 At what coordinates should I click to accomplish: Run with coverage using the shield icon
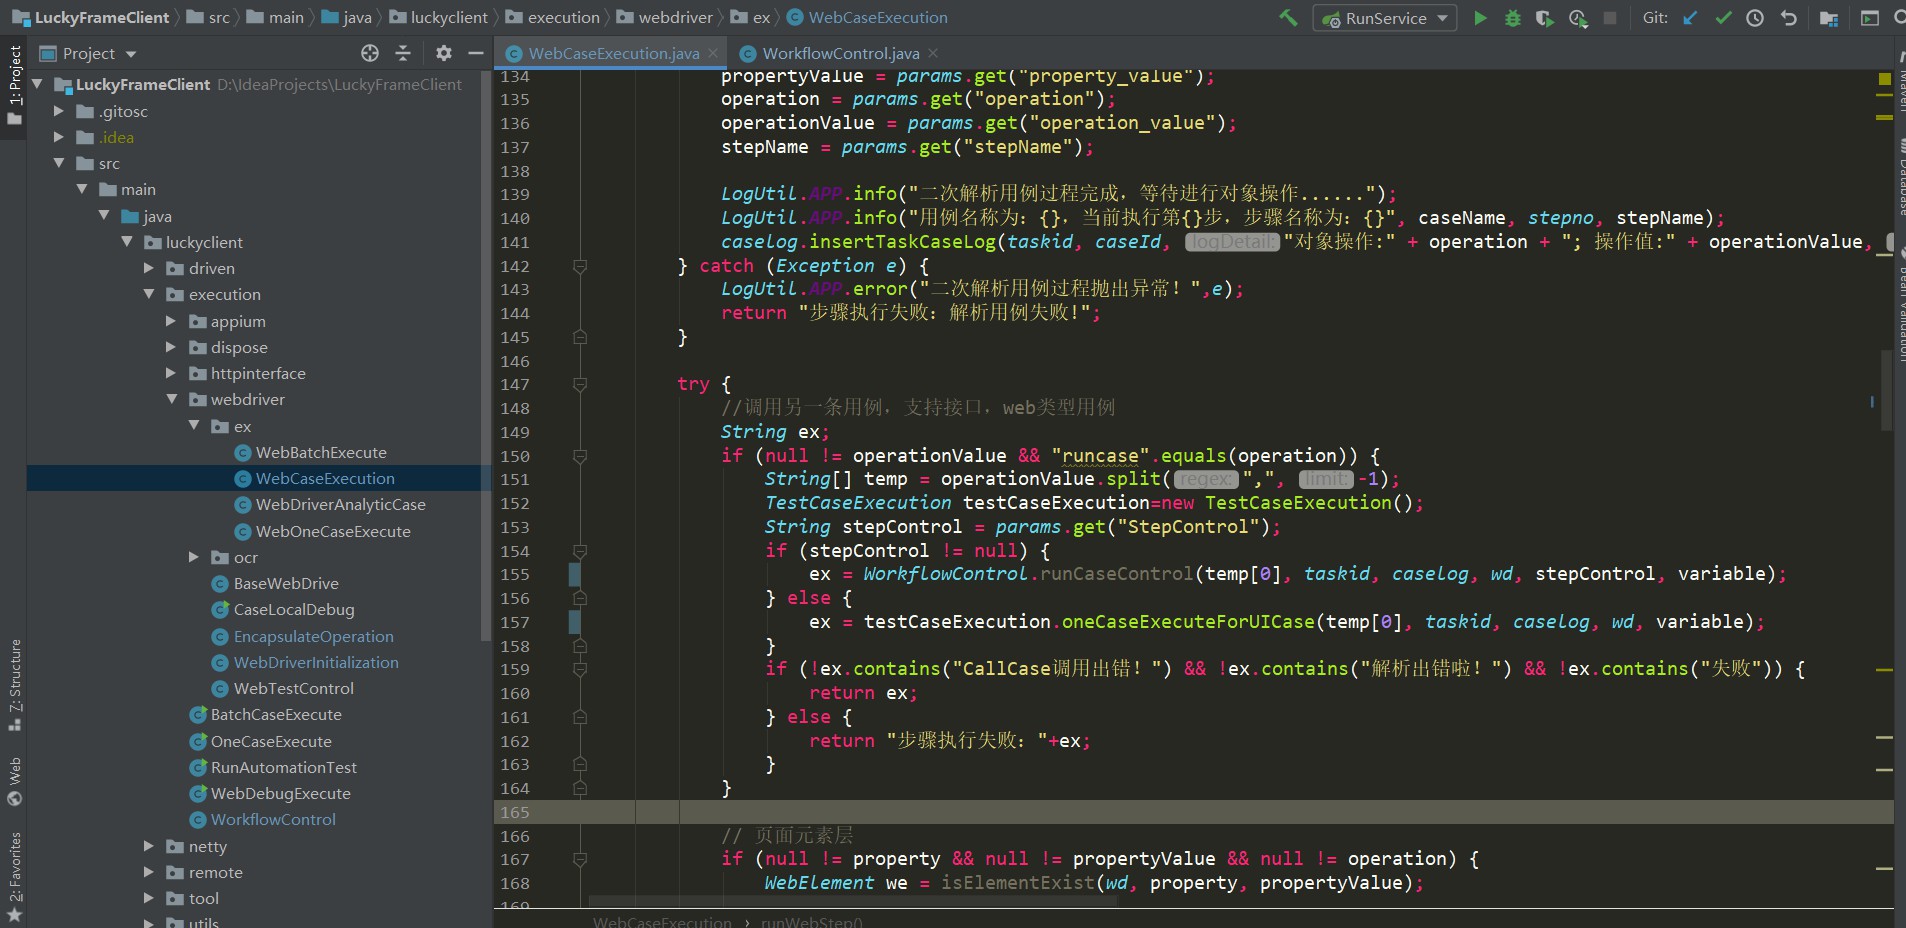tap(1545, 18)
